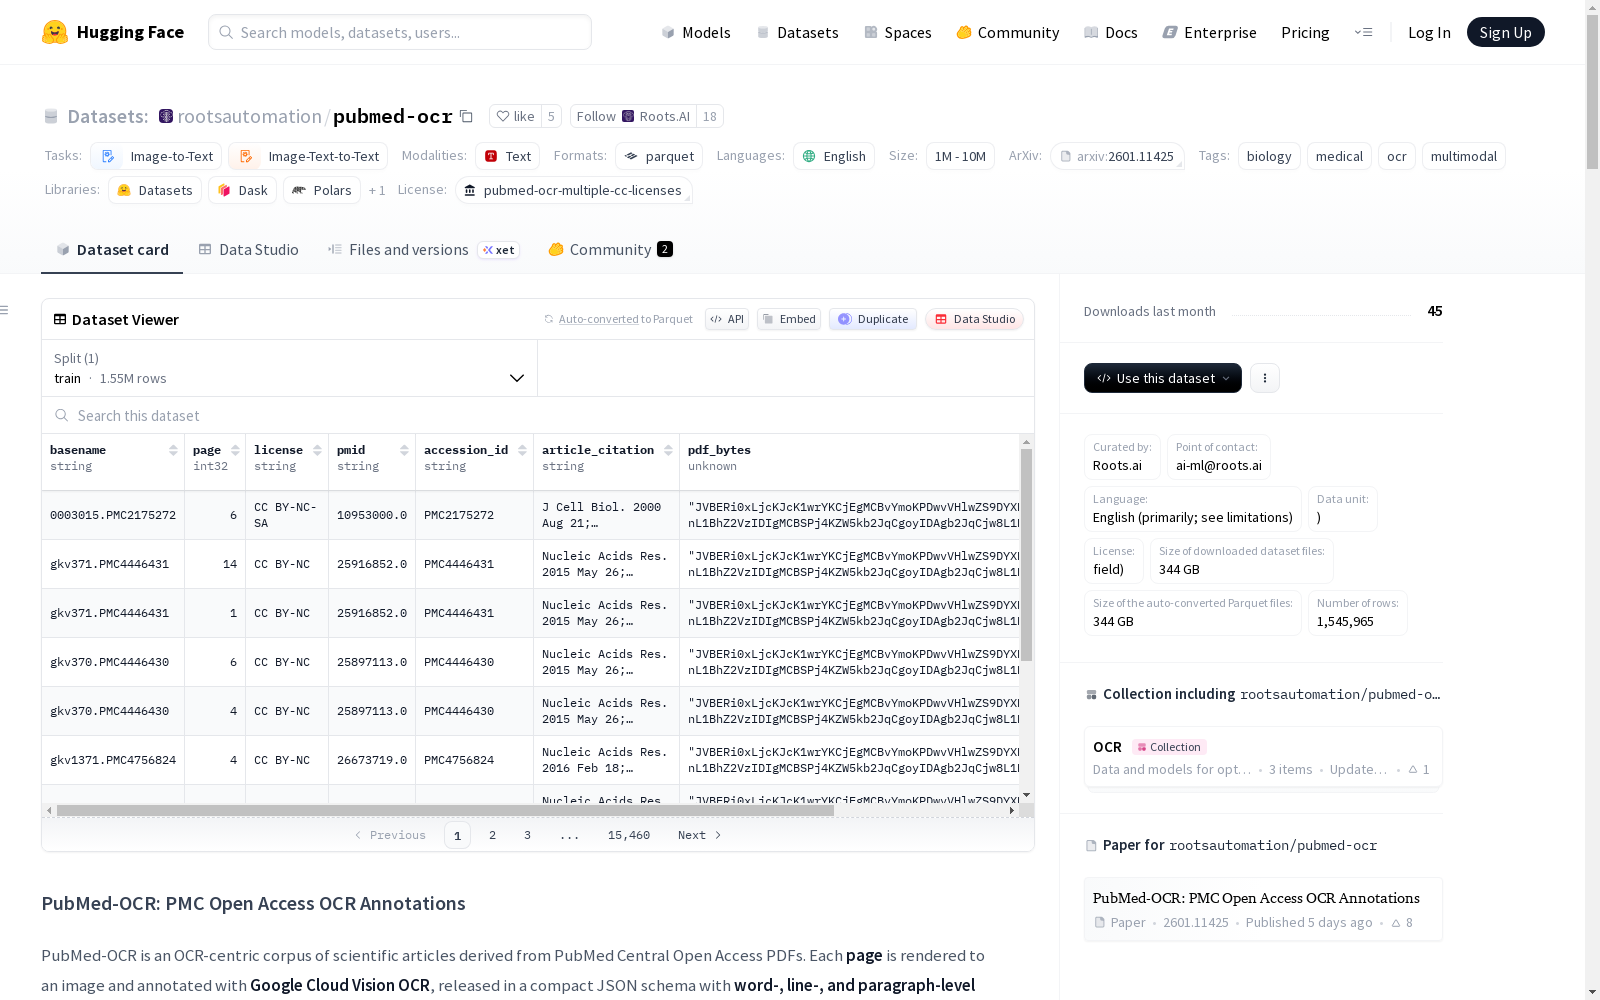Click the sort icon on license column
This screenshot has width=1600, height=1000.
tap(317, 450)
